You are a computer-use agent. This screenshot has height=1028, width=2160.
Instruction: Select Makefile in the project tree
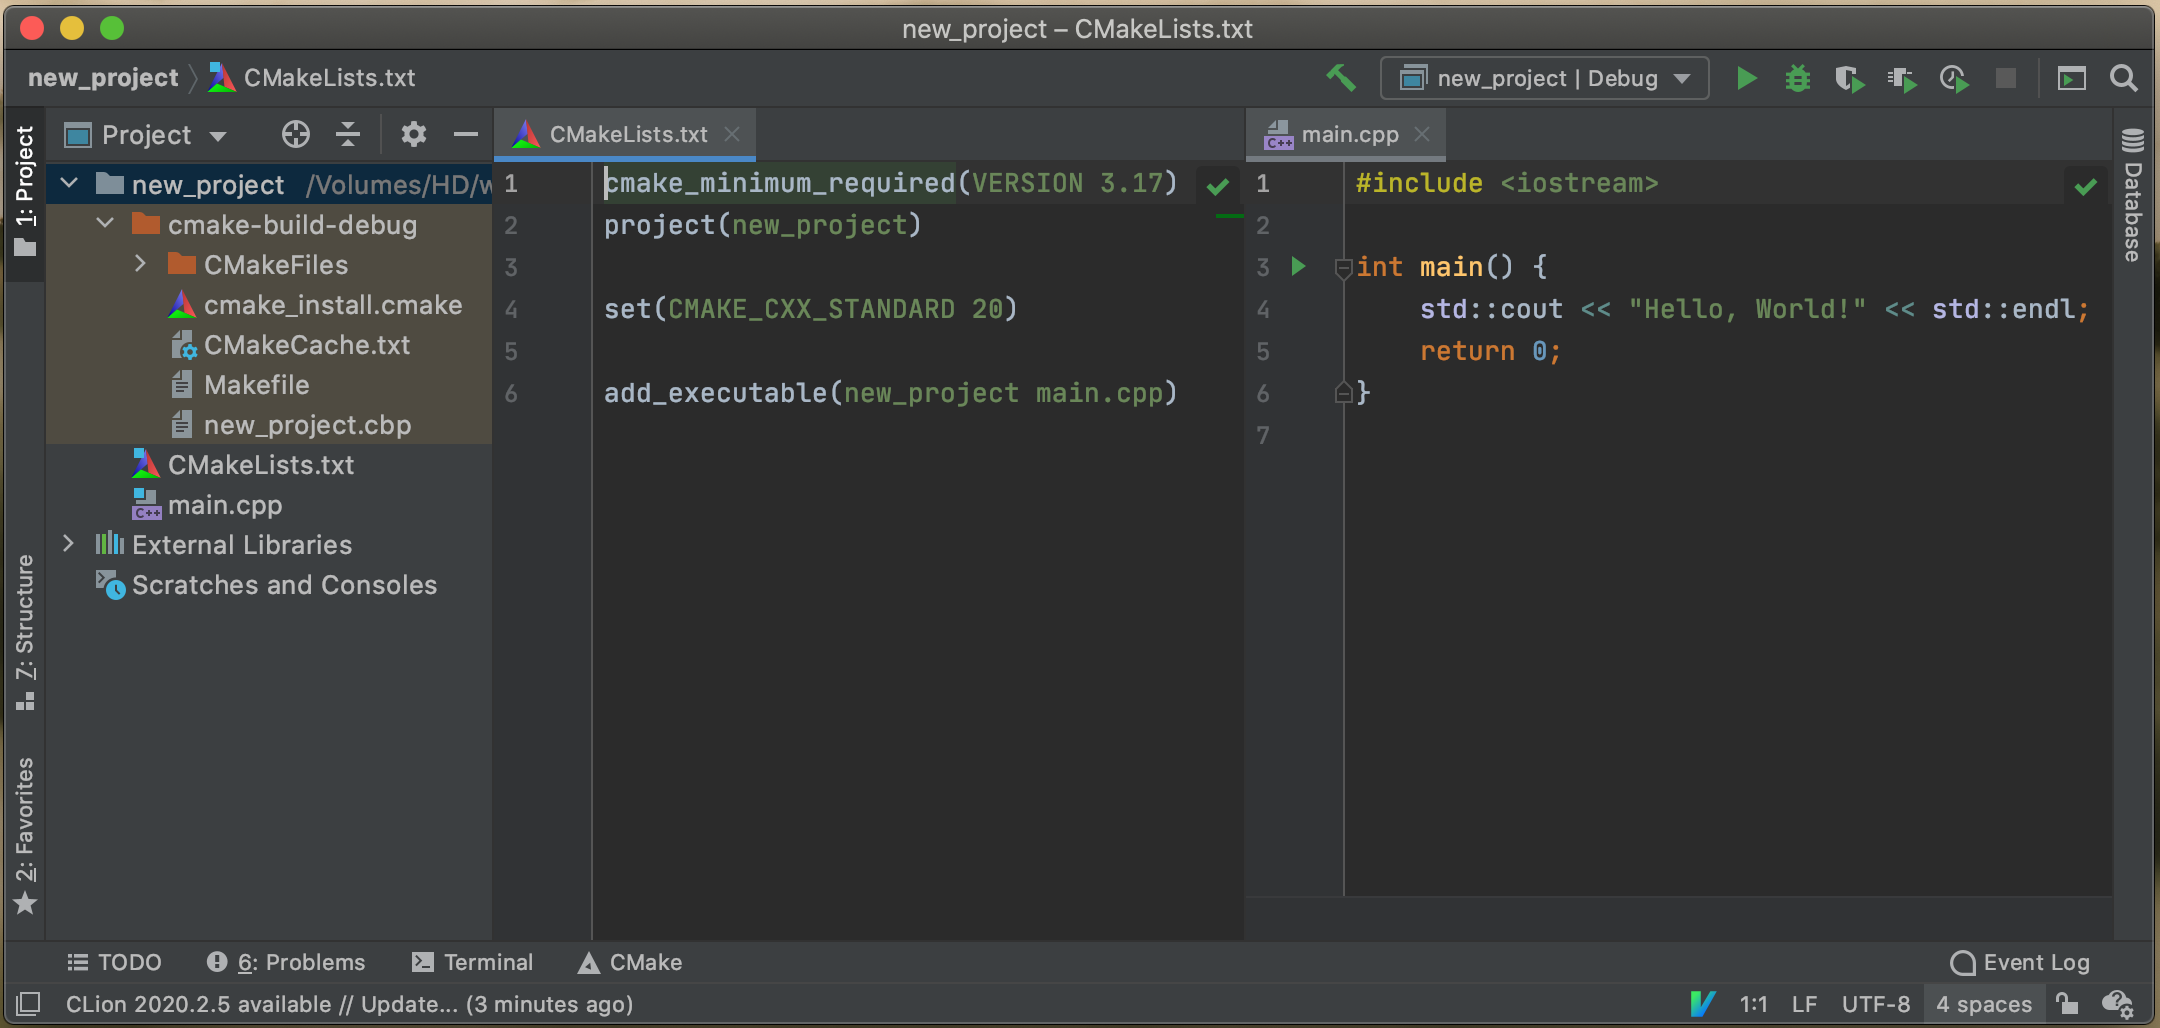[x=256, y=385]
